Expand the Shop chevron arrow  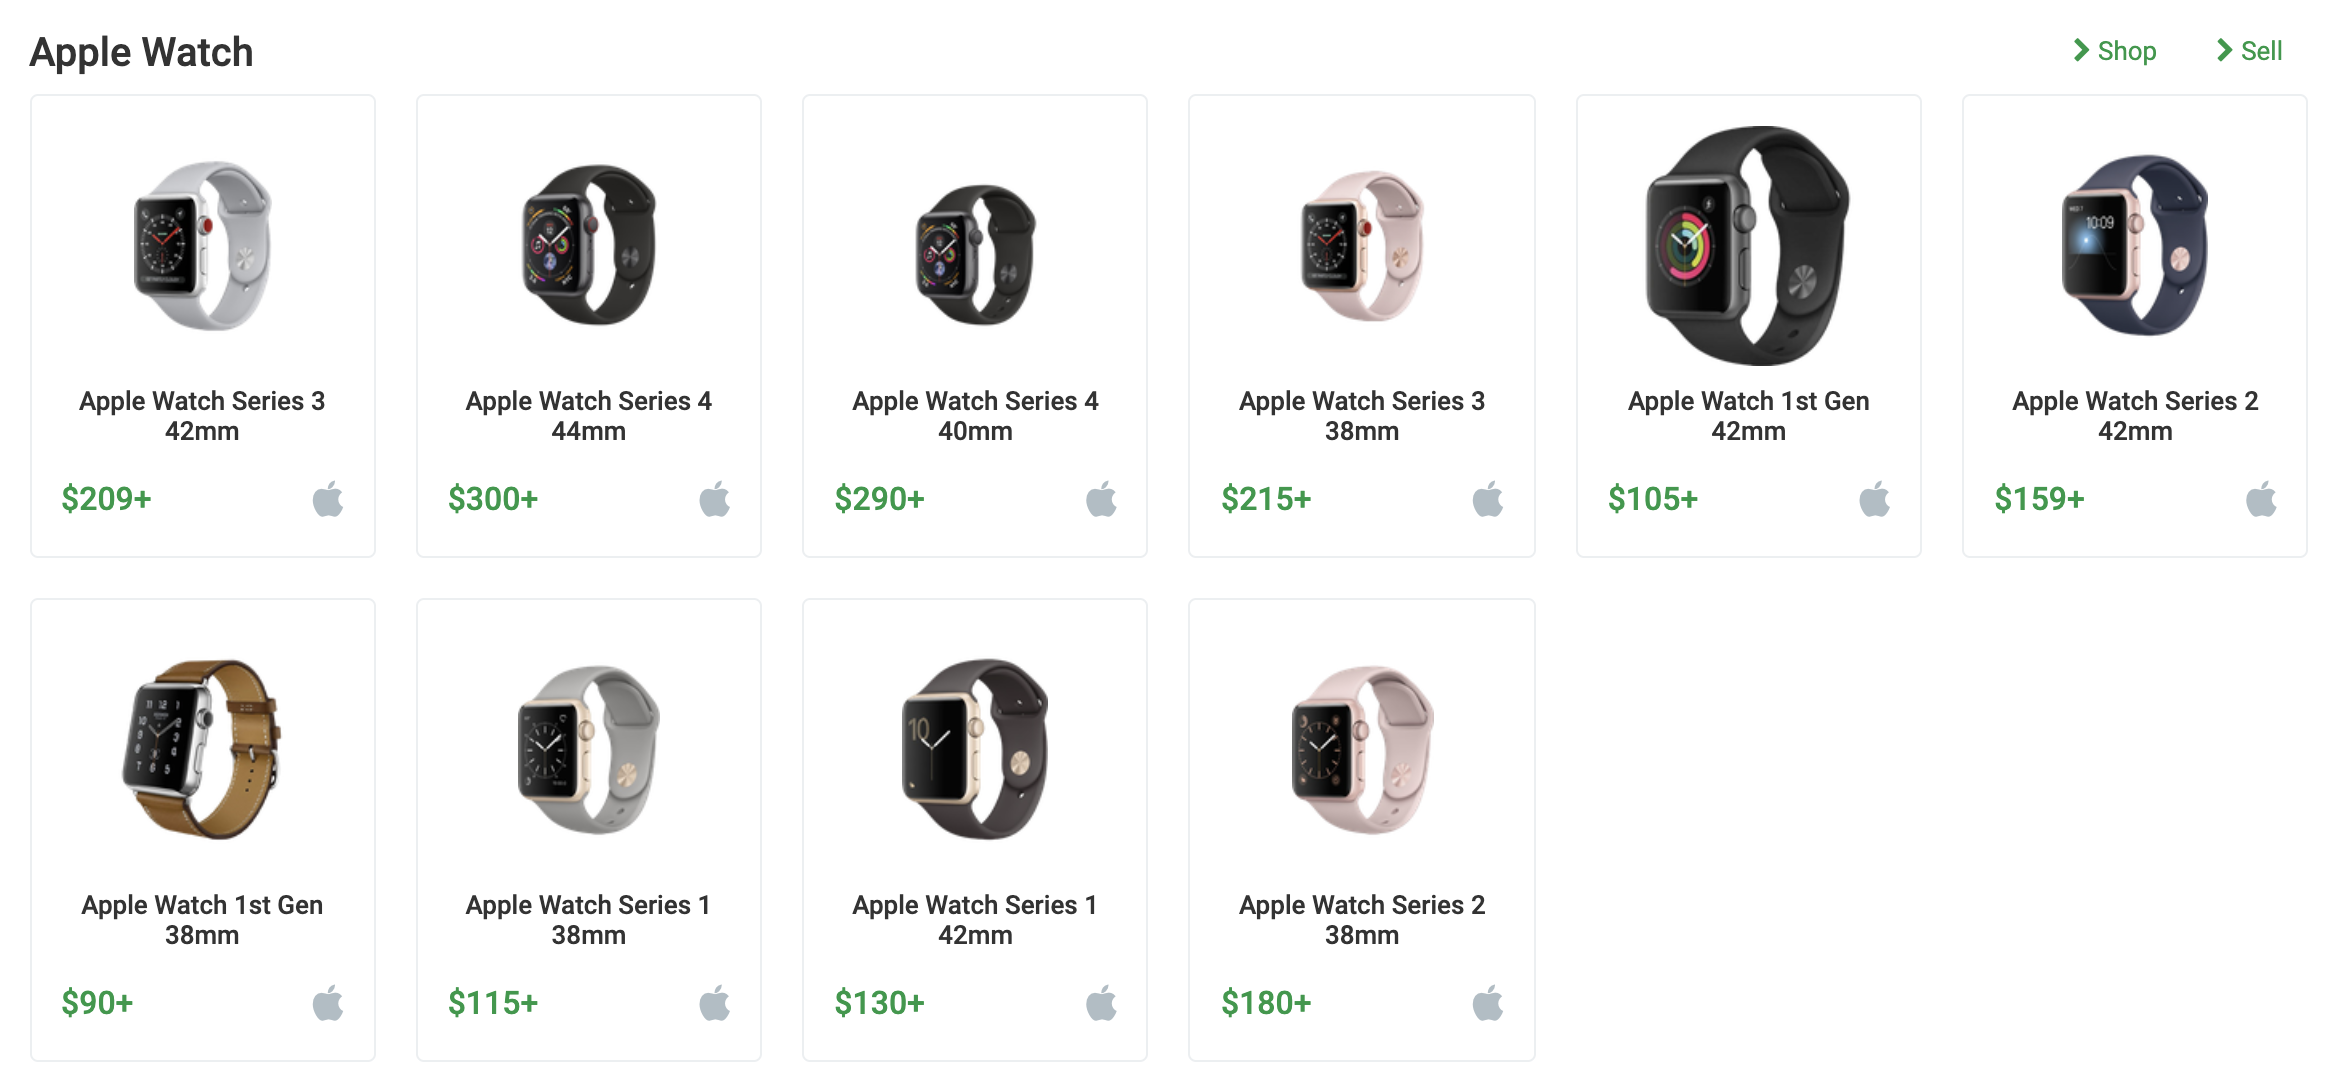[2081, 48]
